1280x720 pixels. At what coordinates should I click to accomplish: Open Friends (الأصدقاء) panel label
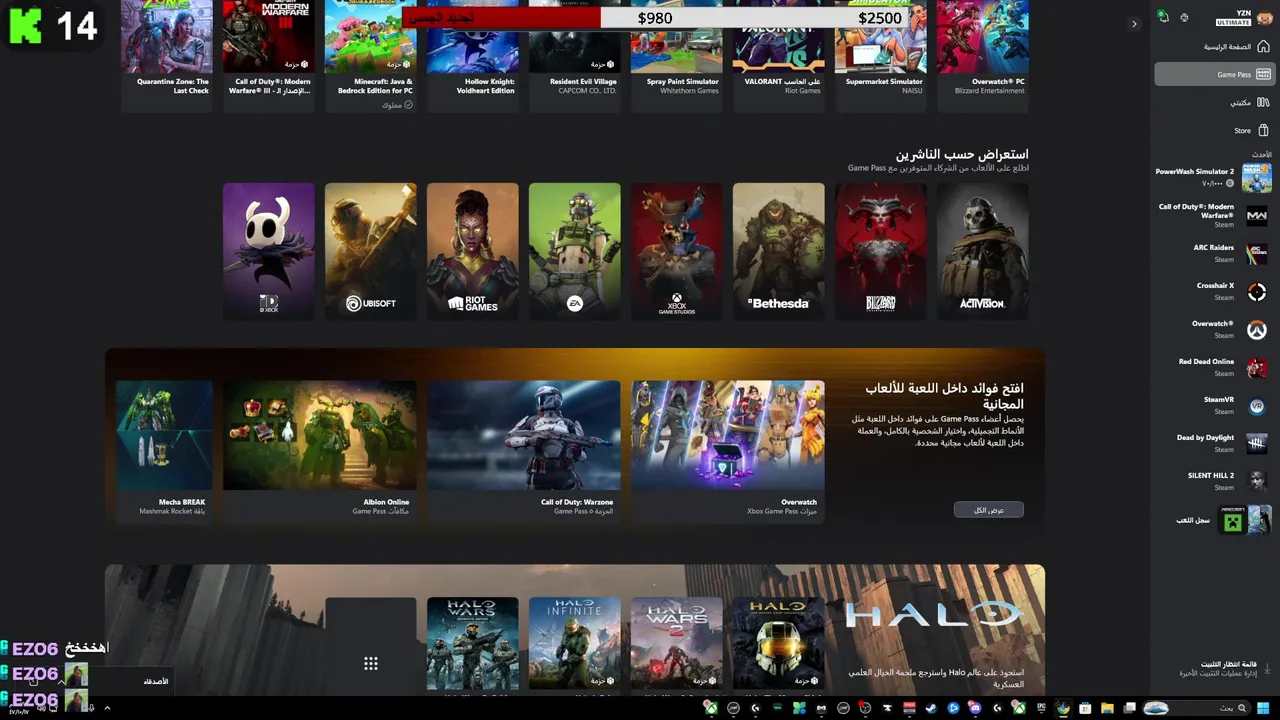tap(156, 681)
